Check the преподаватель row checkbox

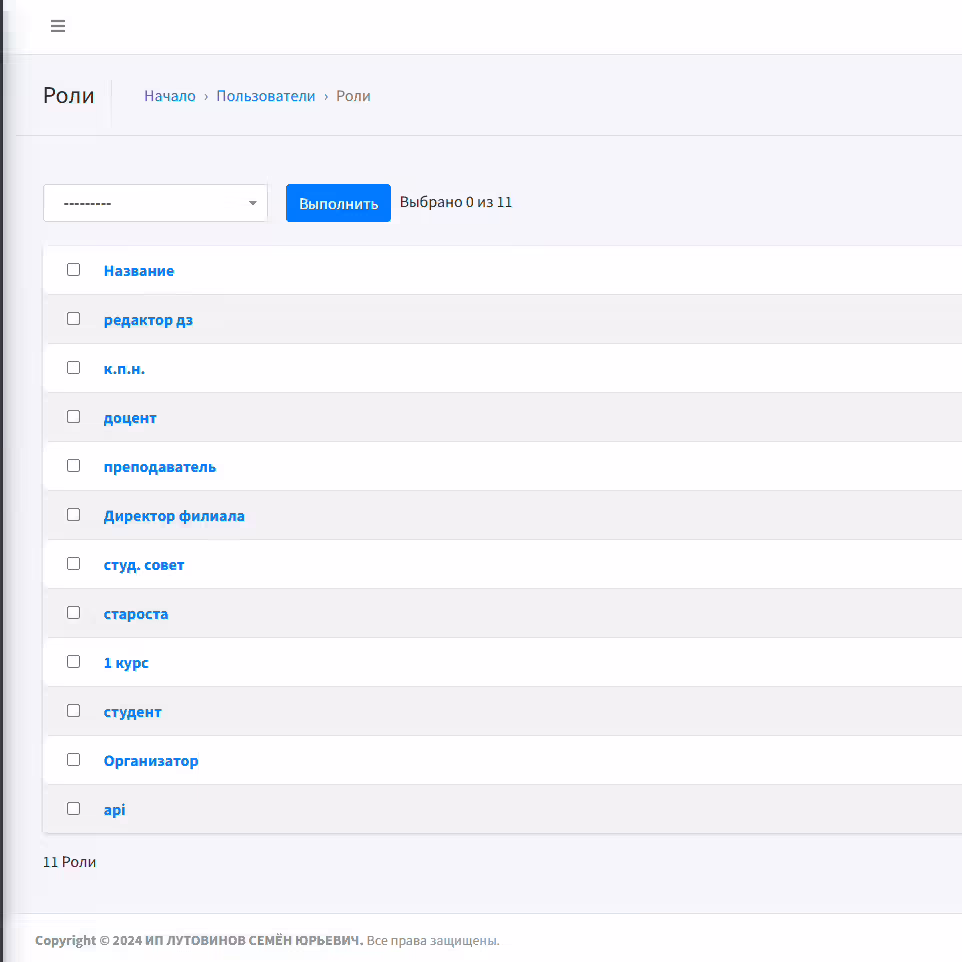click(x=74, y=466)
